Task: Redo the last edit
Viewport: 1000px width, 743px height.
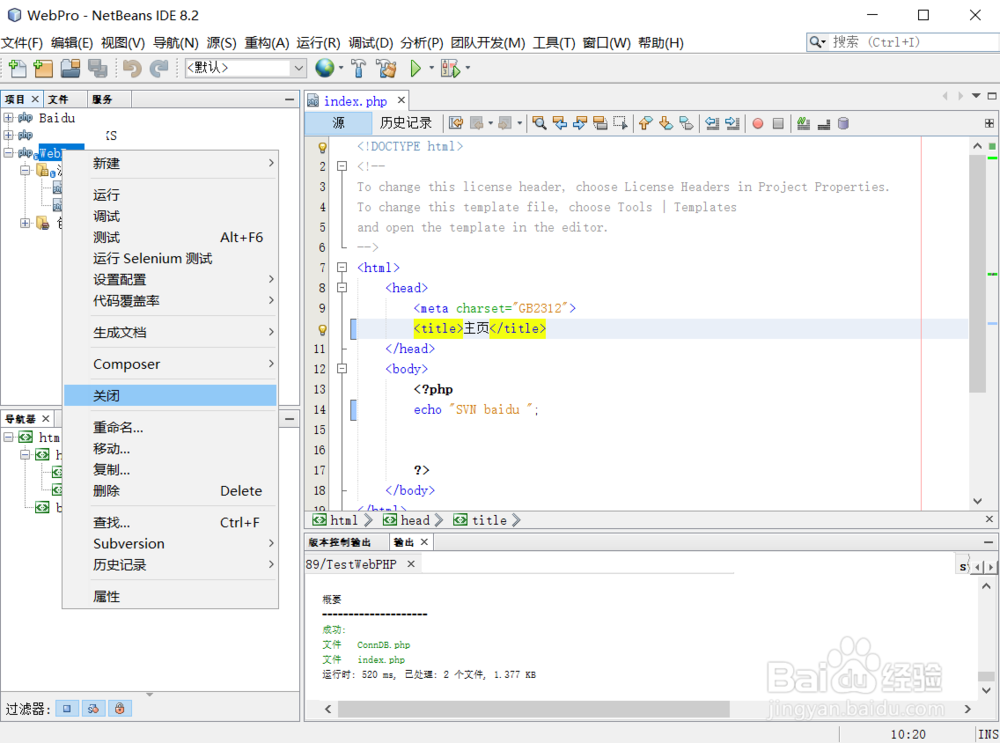Action: coord(159,68)
